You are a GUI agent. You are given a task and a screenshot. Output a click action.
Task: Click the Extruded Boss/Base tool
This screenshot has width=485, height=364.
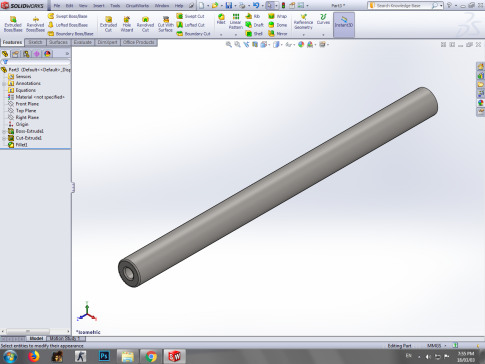(x=13, y=25)
